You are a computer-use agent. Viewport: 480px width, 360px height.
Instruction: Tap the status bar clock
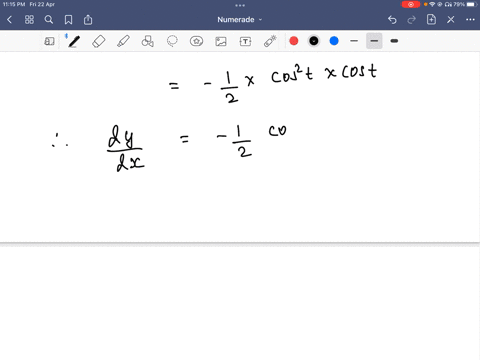(x=14, y=4)
